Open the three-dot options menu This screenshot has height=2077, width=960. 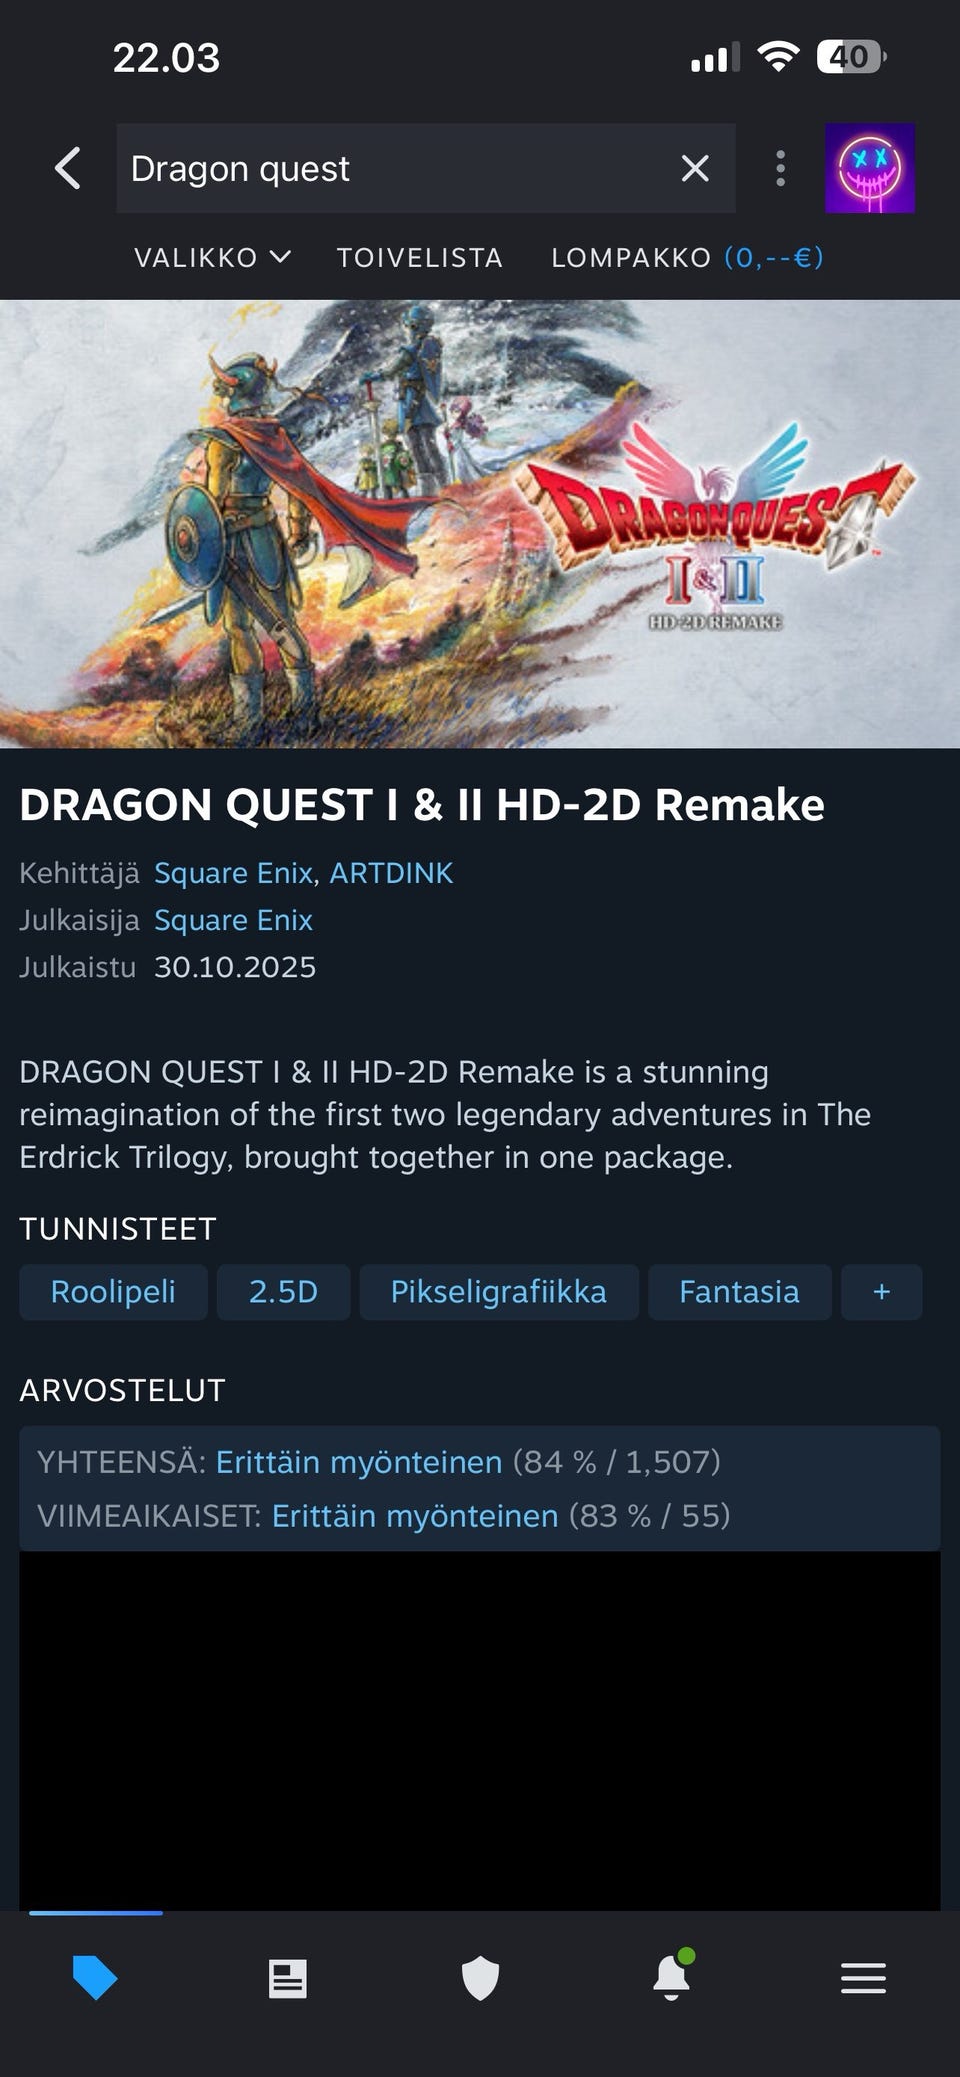[781, 168]
